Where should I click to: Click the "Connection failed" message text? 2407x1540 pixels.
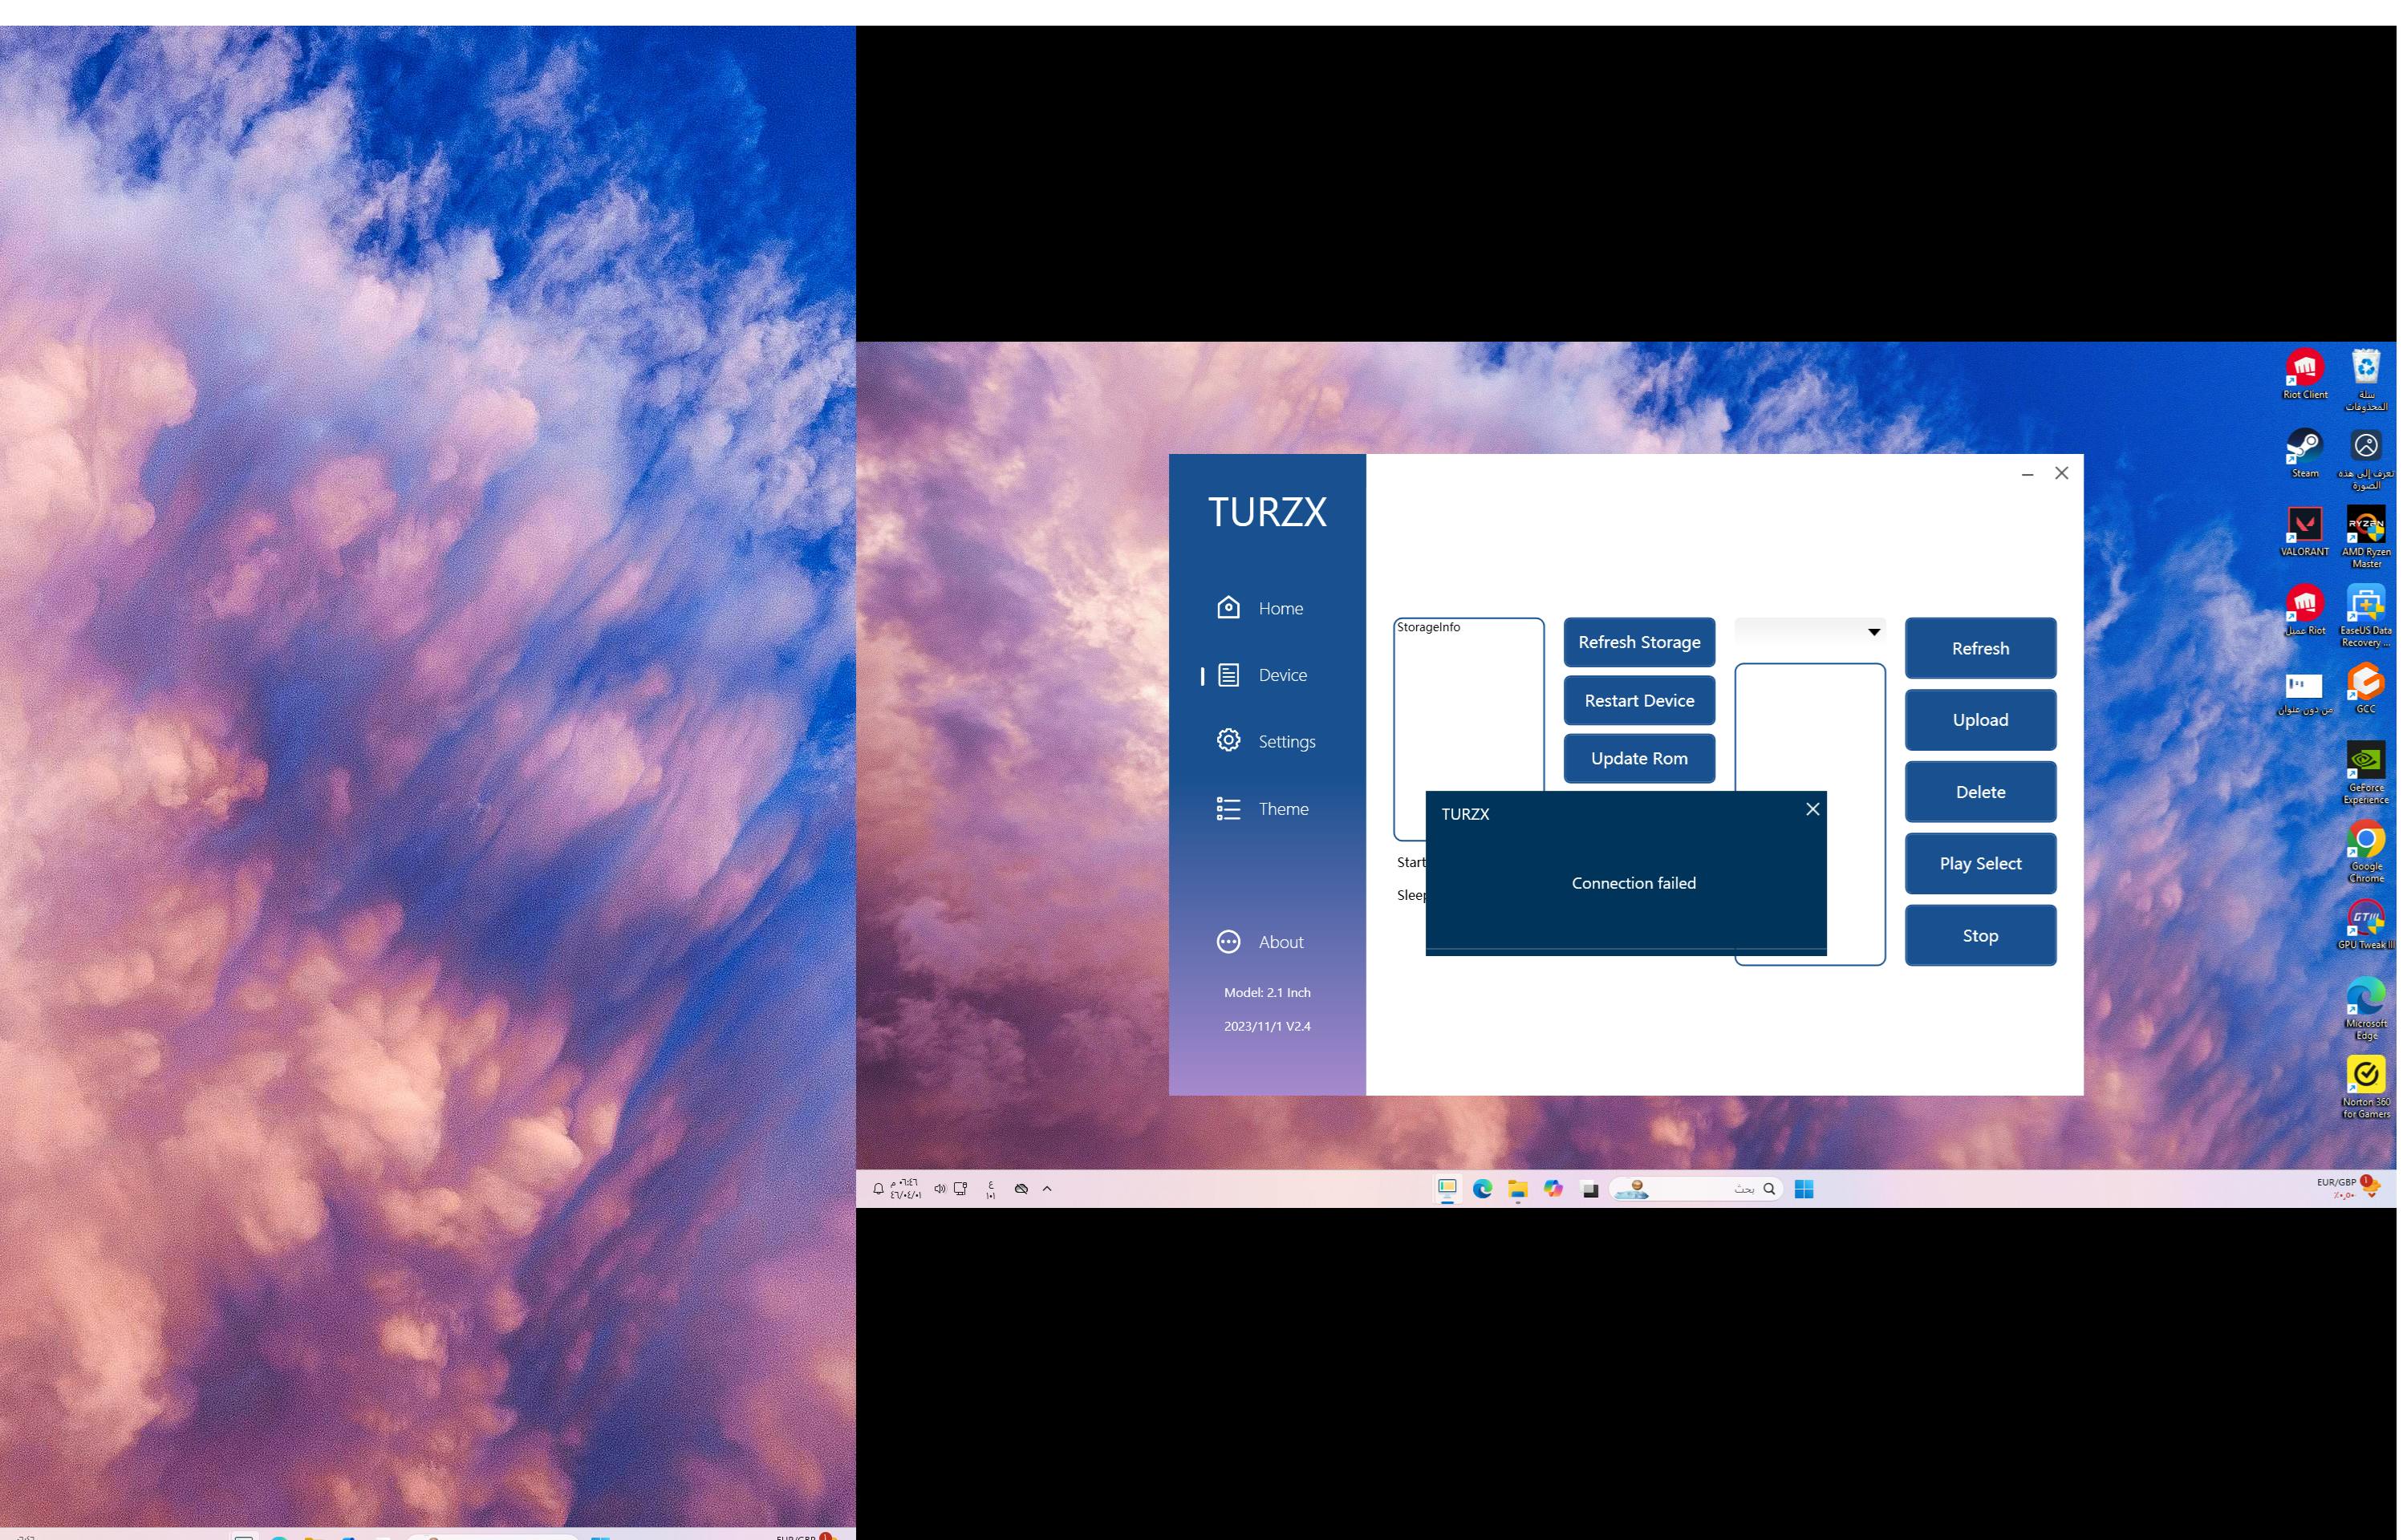[x=1633, y=883]
